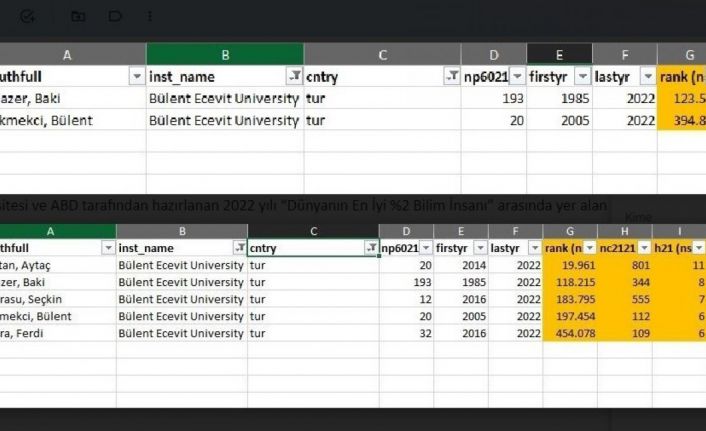
Task: Click rank value 19.961 in bottom sheet
Action: (570, 265)
